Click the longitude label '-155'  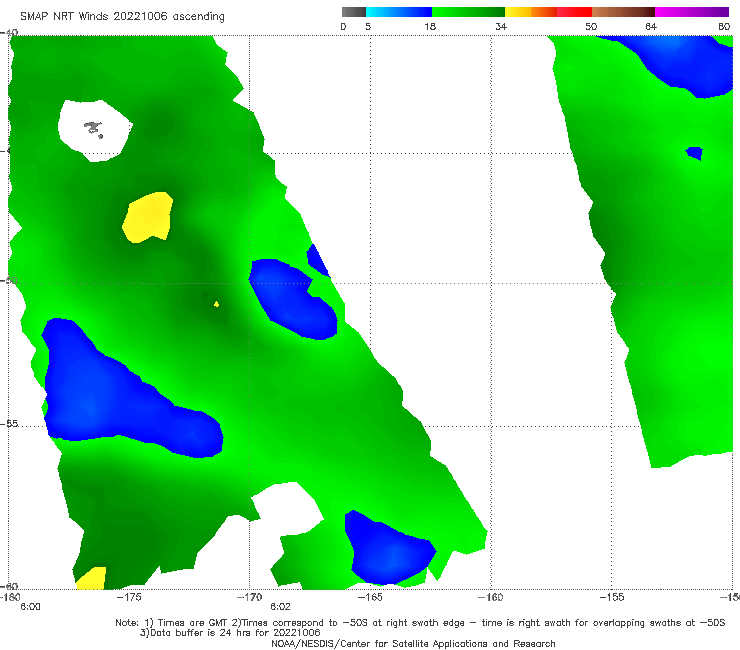(x=612, y=597)
